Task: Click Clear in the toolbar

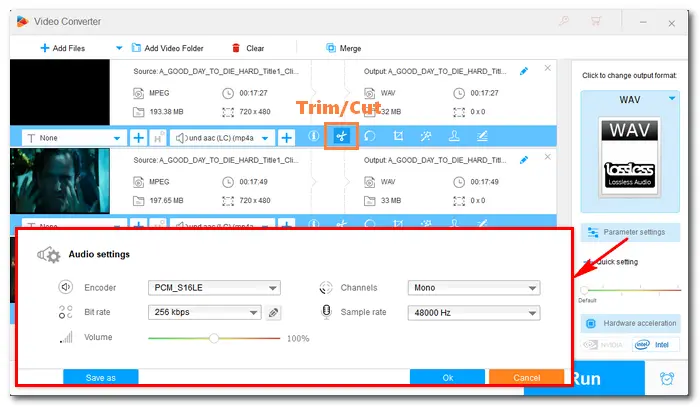Action: [x=248, y=48]
